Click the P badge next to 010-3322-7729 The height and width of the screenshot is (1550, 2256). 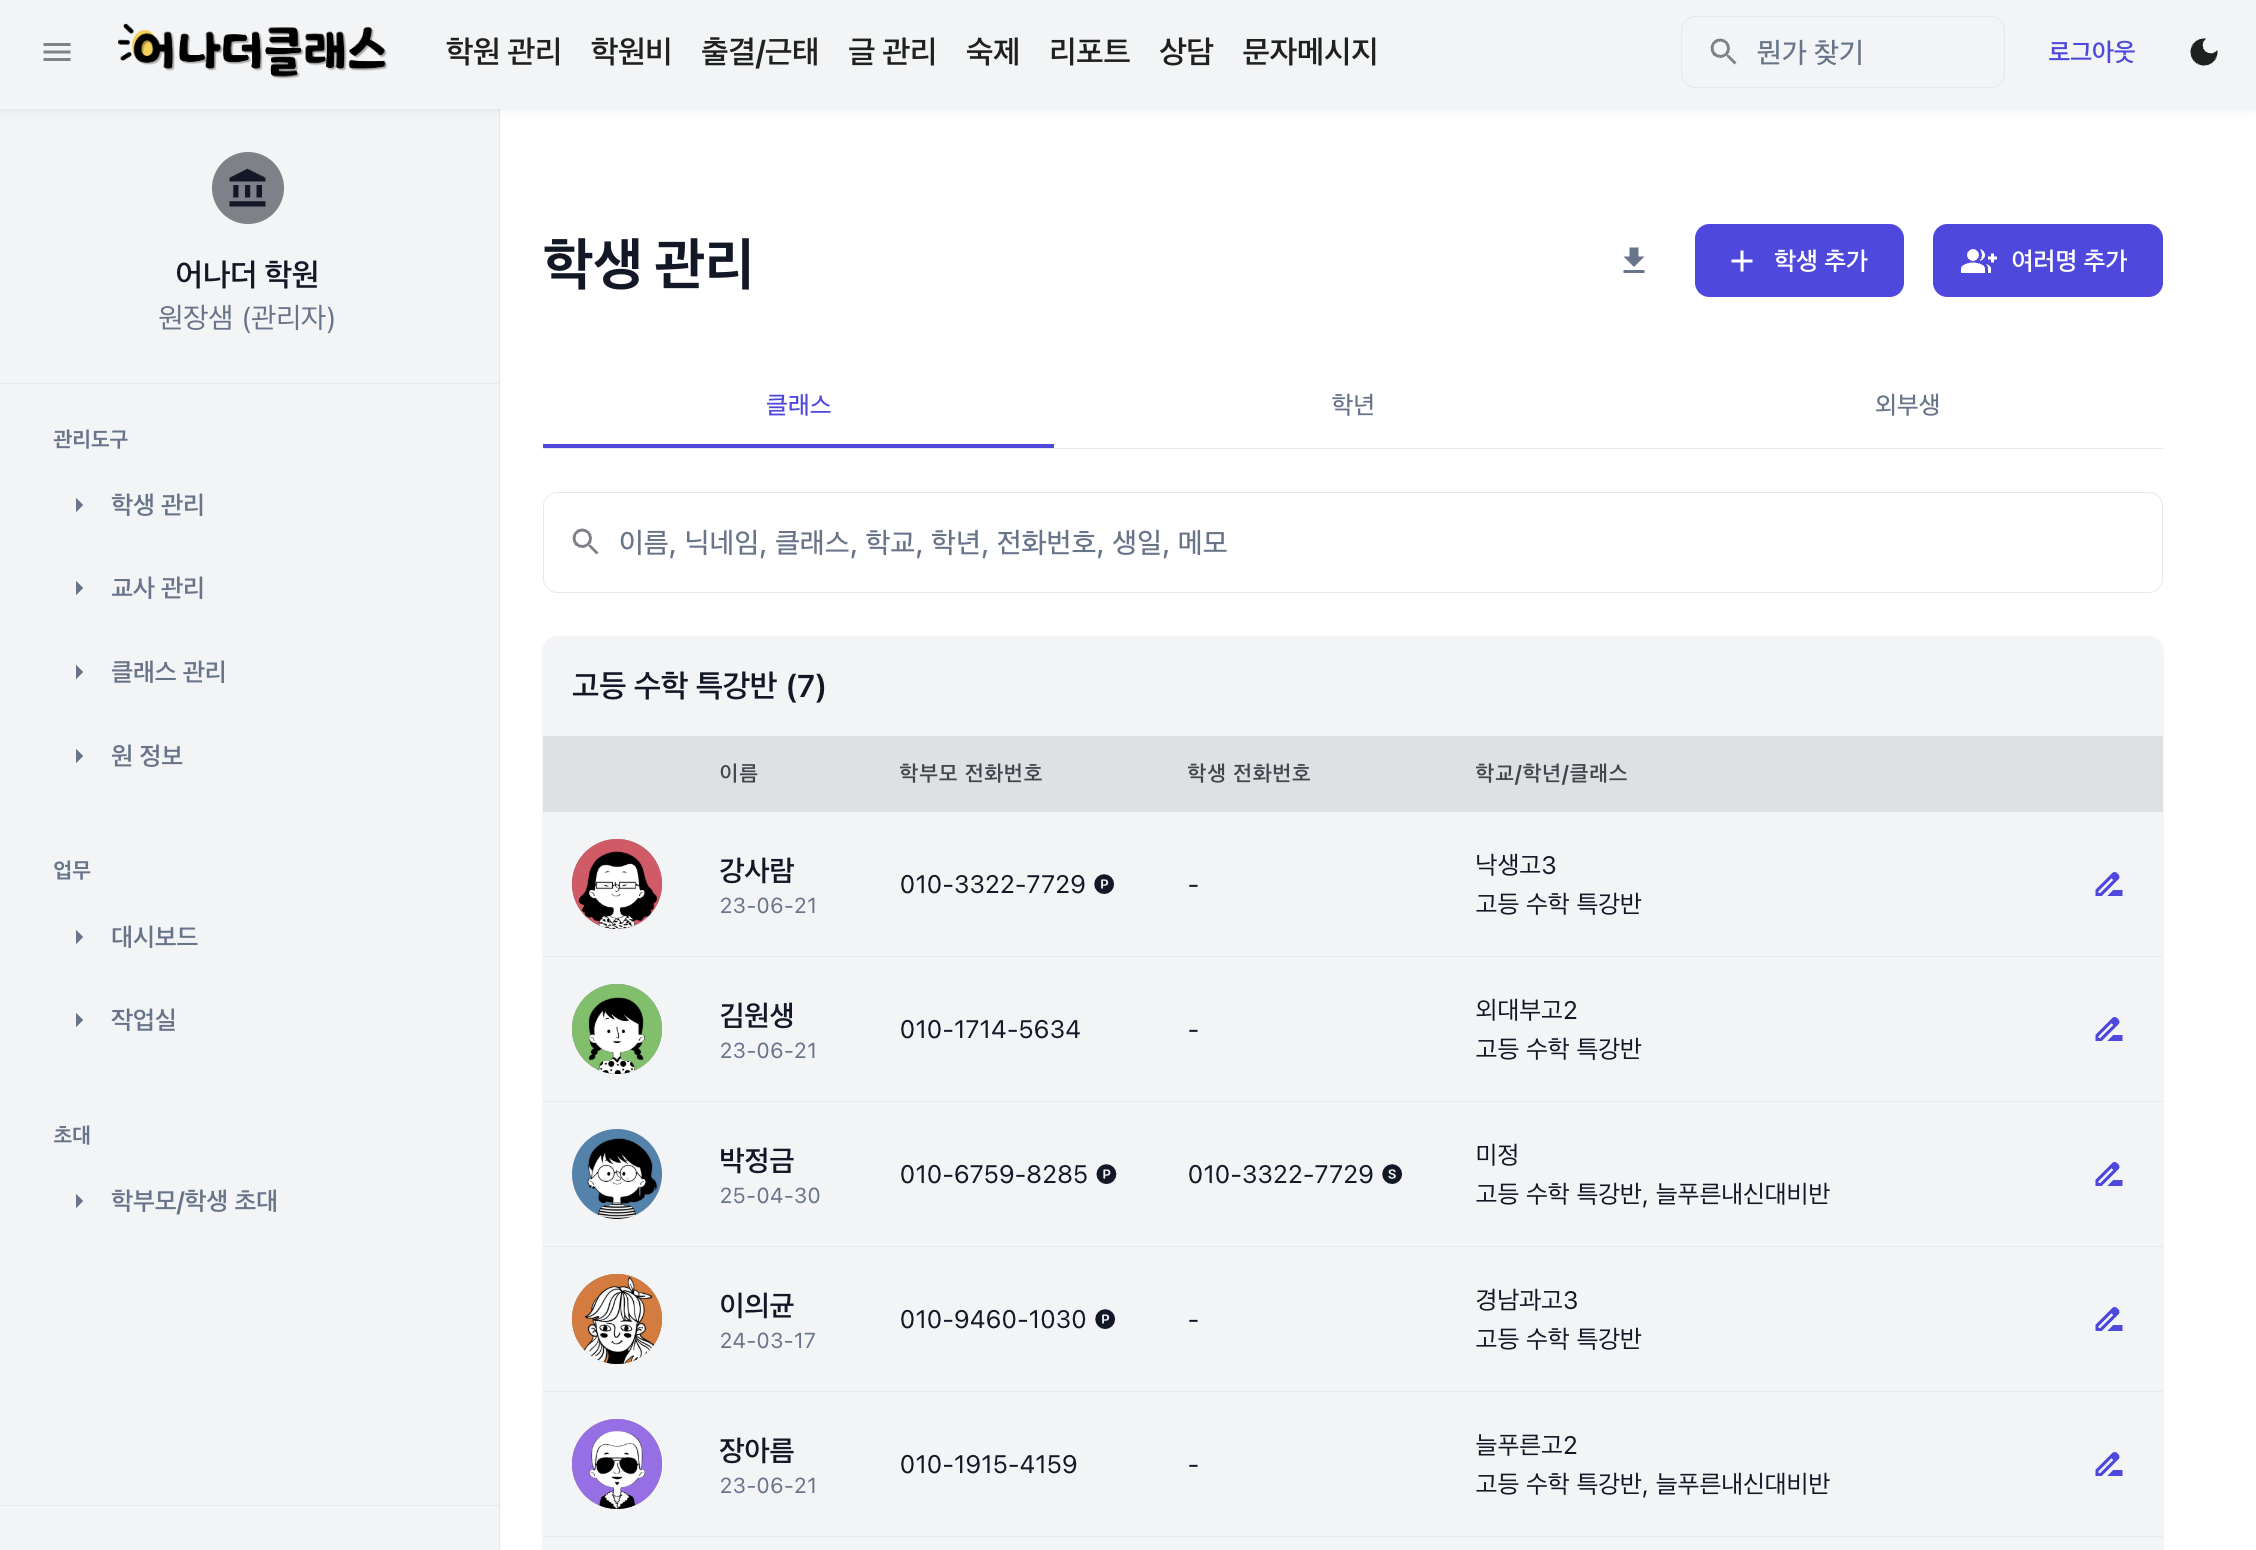pyautogui.click(x=1104, y=884)
